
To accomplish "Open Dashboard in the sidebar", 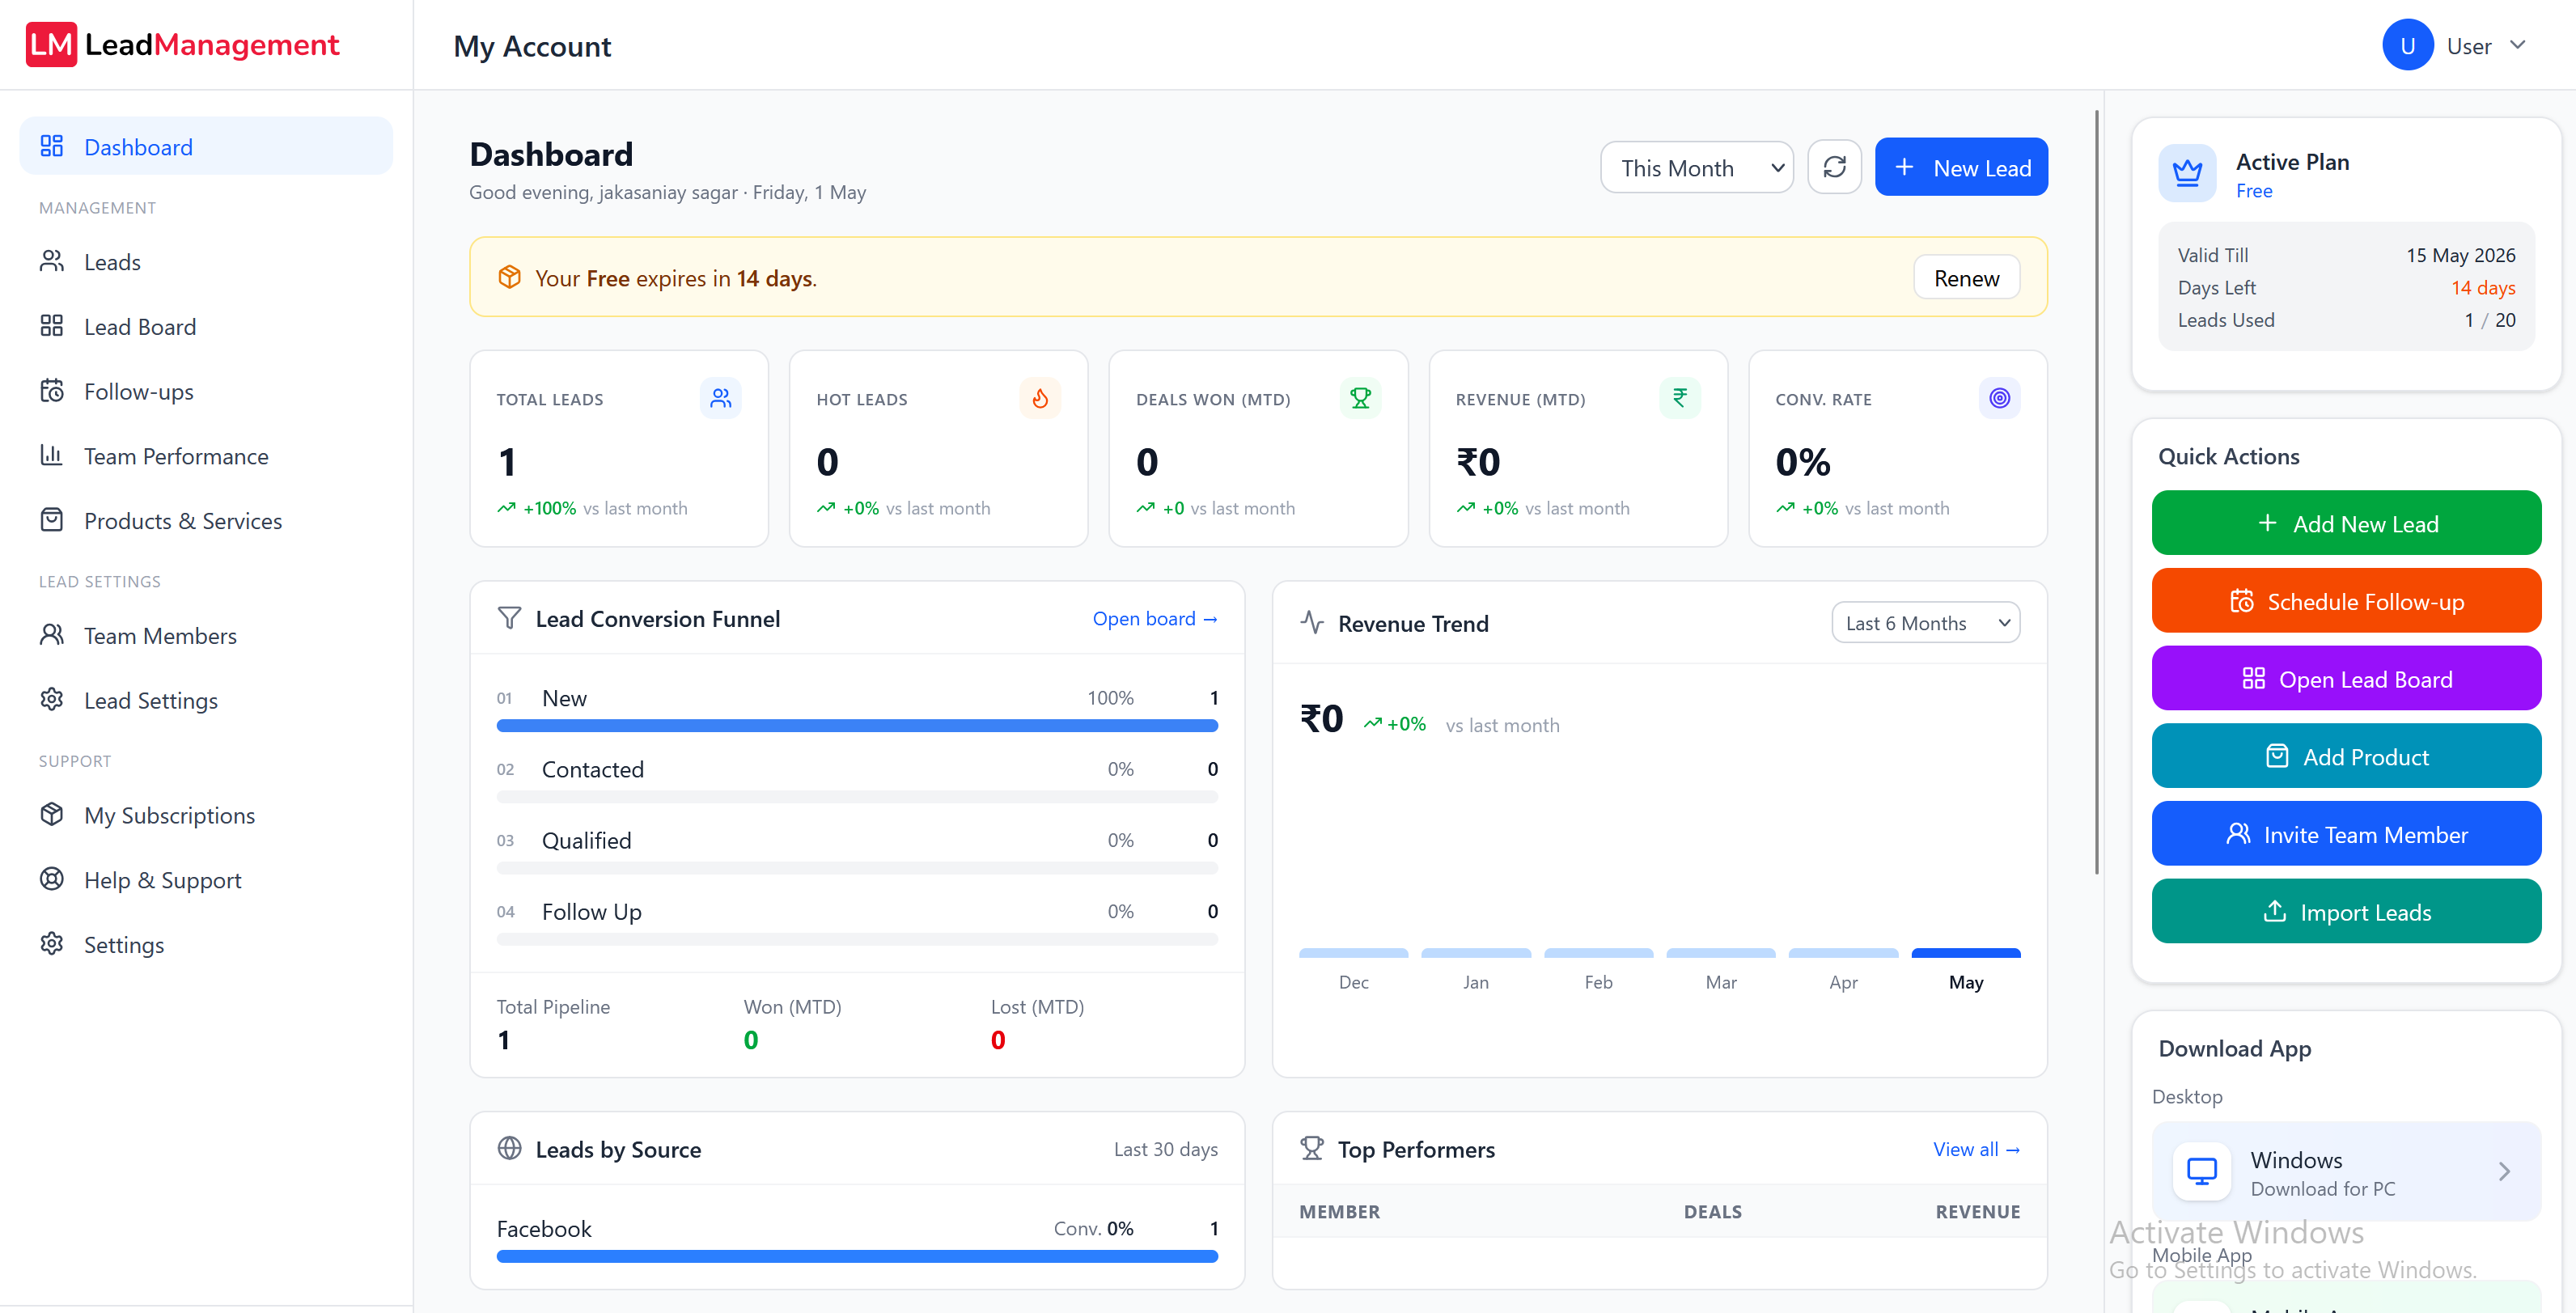I will pos(206,147).
